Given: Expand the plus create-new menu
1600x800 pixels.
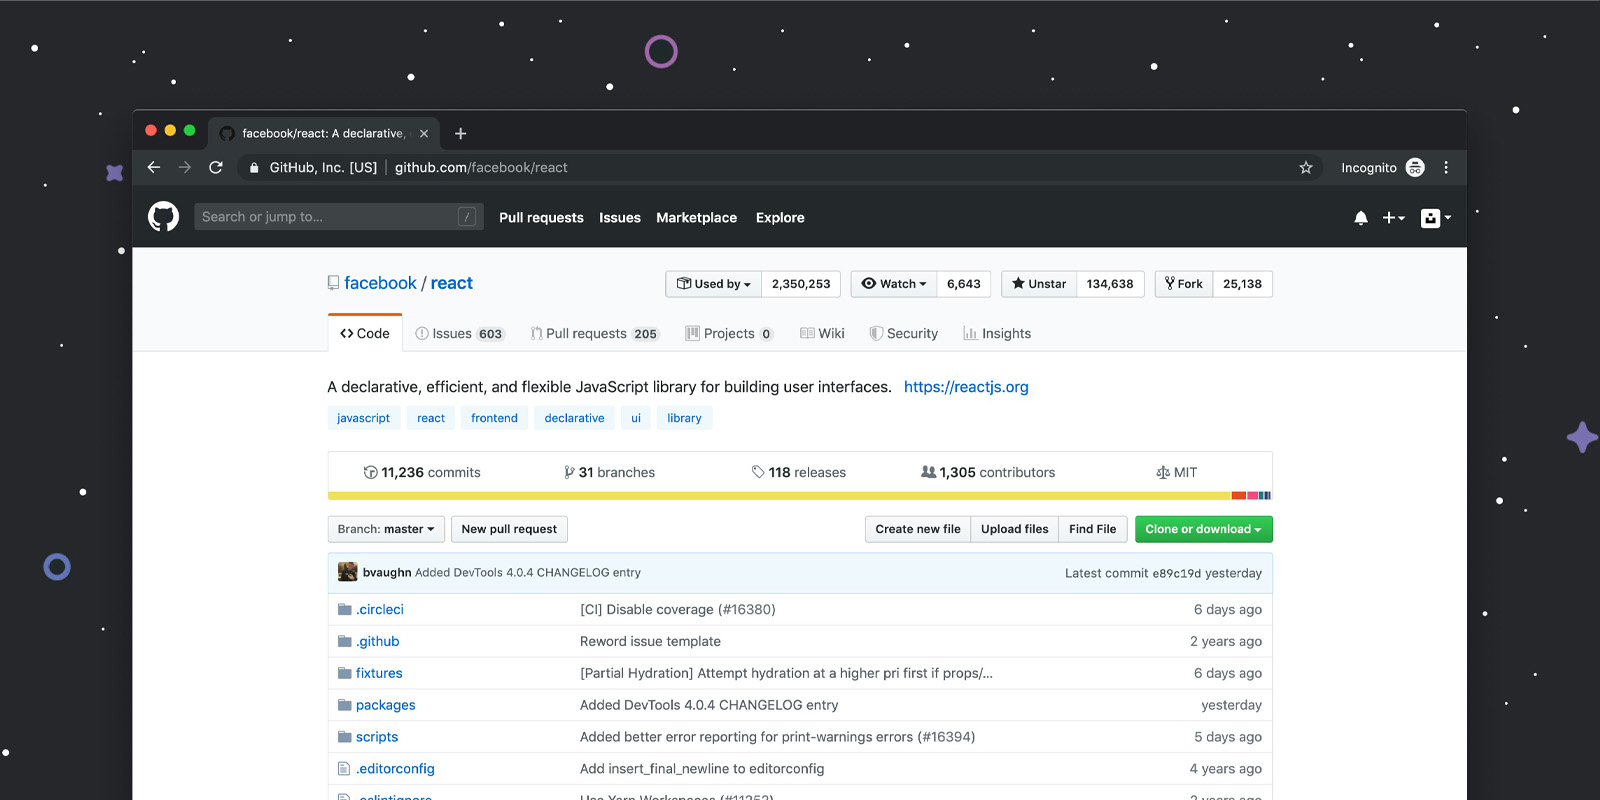Looking at the screenshot, I should click(x=1393, y=218).
